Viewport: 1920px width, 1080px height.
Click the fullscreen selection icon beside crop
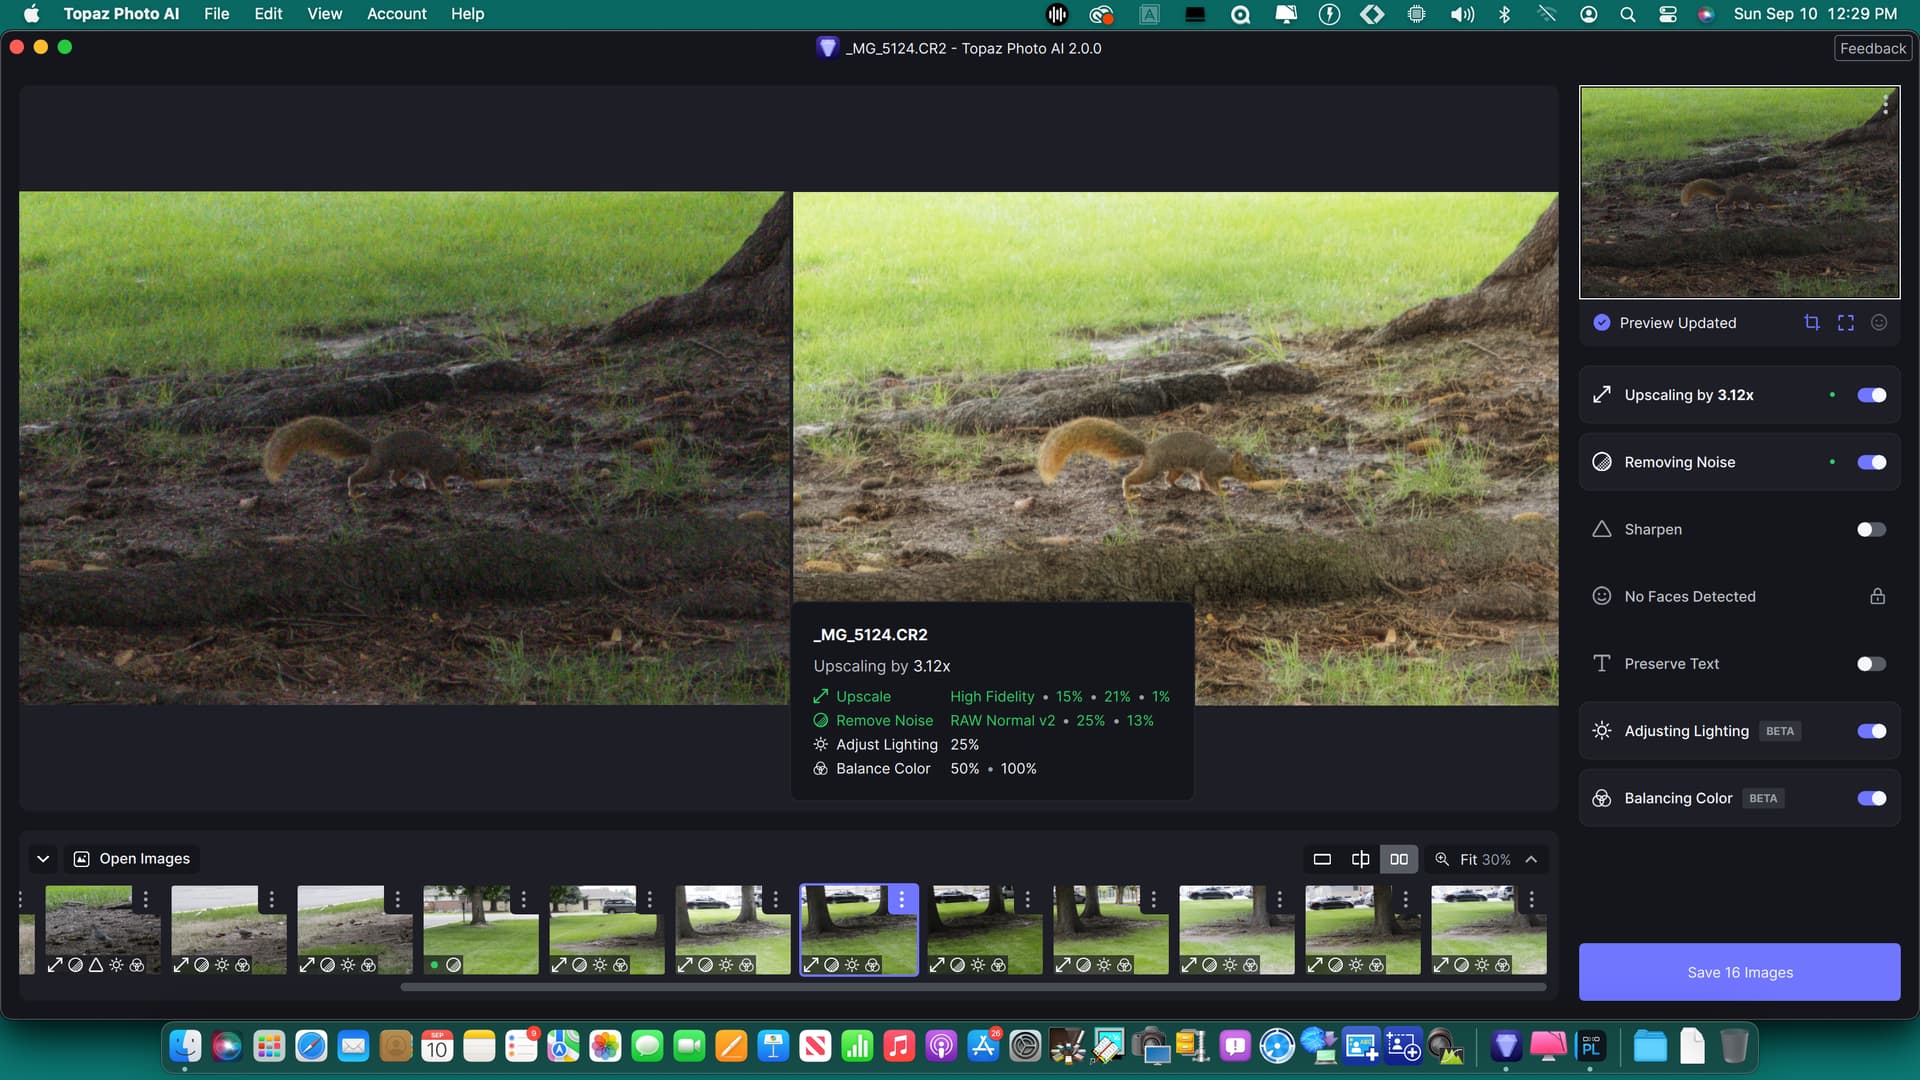[1845, 322]
